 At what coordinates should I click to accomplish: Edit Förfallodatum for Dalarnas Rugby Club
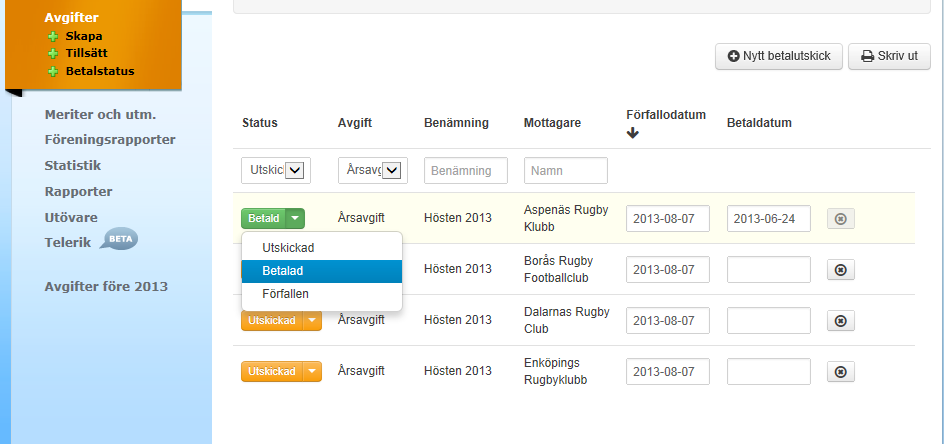coord(668,320)
